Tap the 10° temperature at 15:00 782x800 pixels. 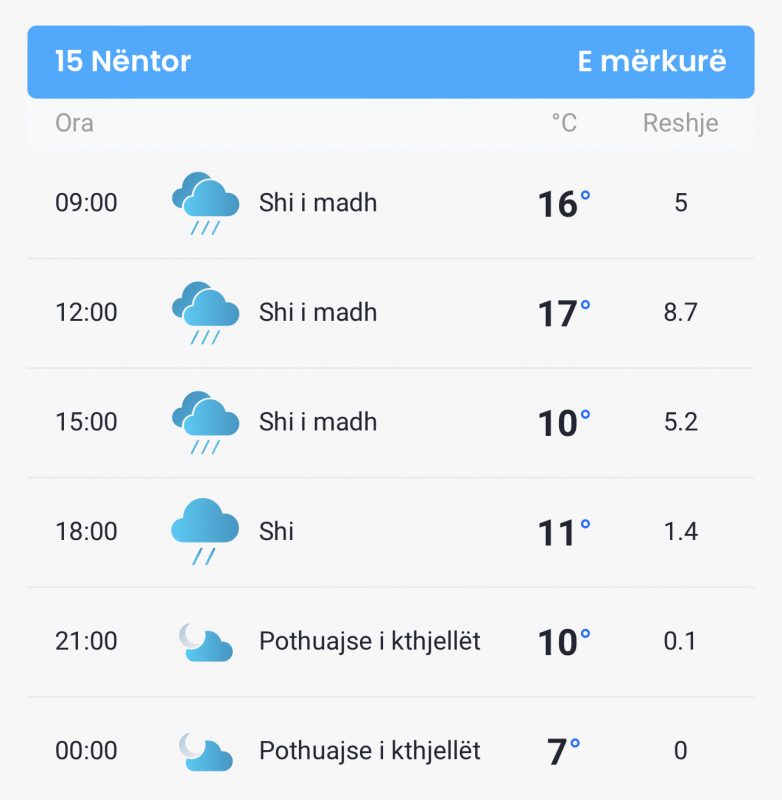[x=564, y=423]
